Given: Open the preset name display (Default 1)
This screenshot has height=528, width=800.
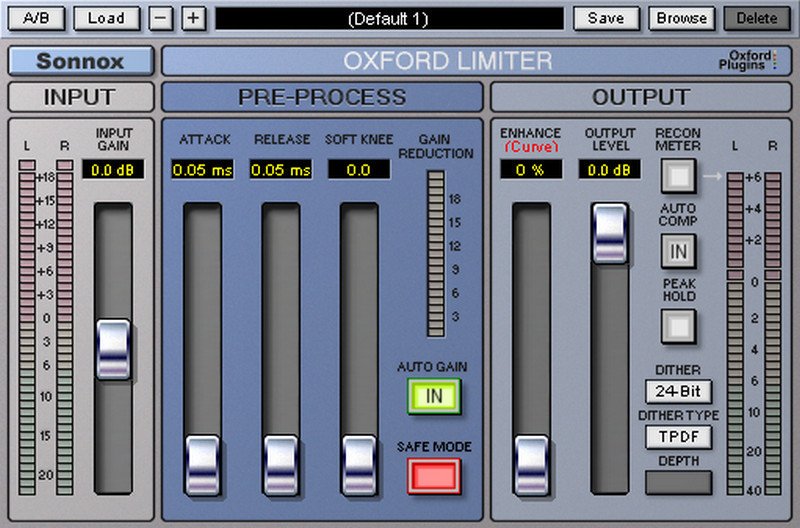Looking at the screenshot, I should [389, 18].
